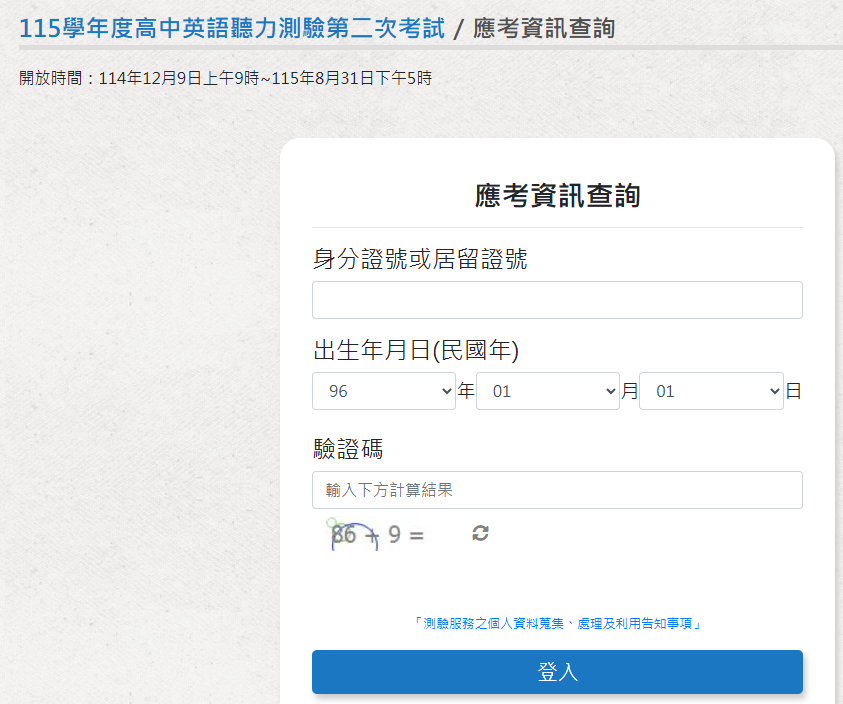Click the 驗證碼 answer input box
This screenshot has width=843, height=704.
tap(557, 490)
